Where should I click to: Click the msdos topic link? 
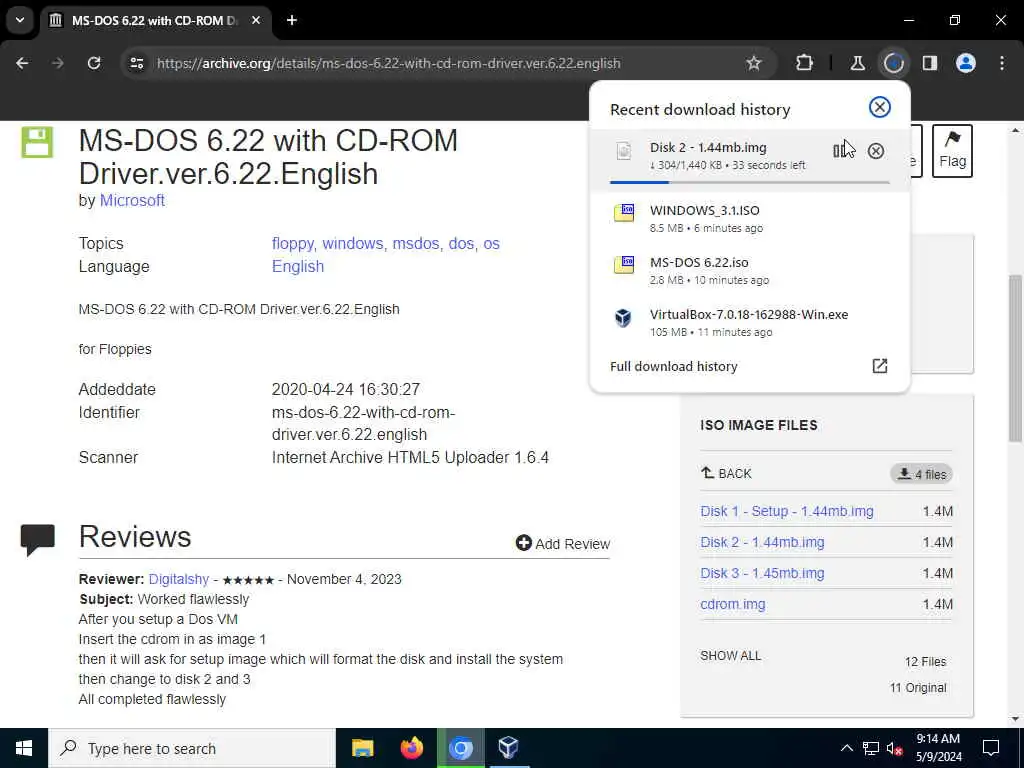[x=415, y=244]
